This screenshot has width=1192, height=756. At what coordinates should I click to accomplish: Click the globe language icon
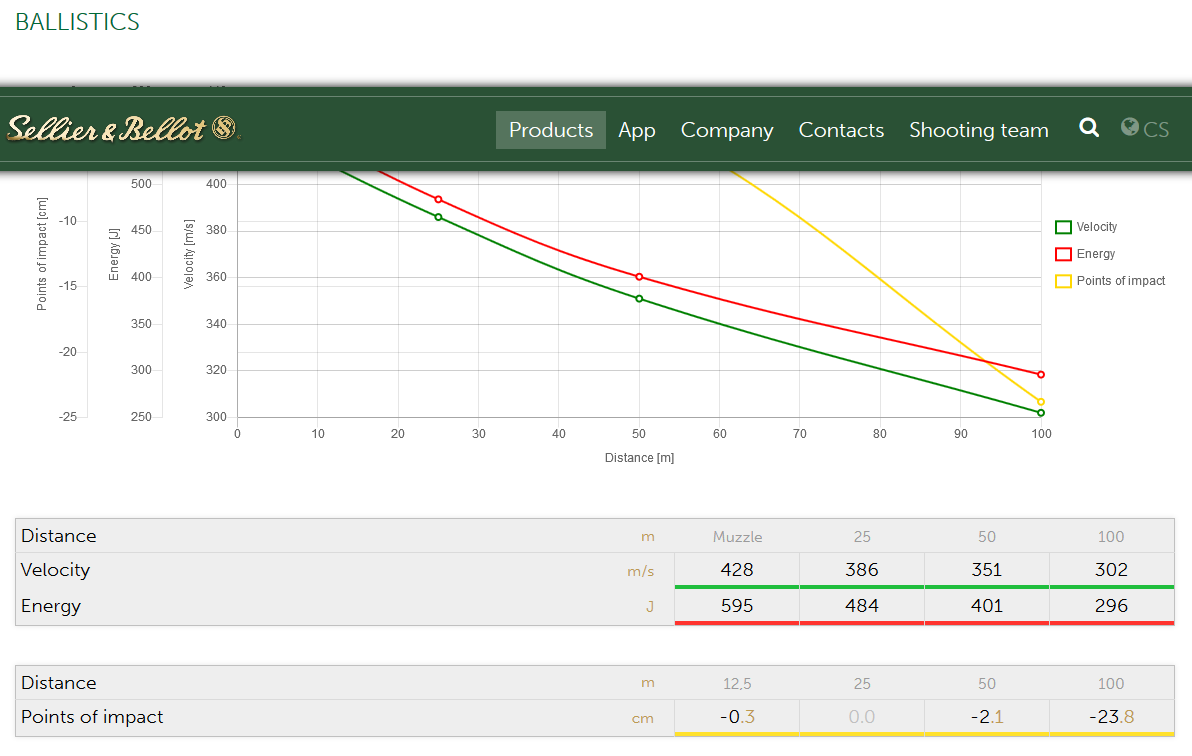pos(1130,128)
